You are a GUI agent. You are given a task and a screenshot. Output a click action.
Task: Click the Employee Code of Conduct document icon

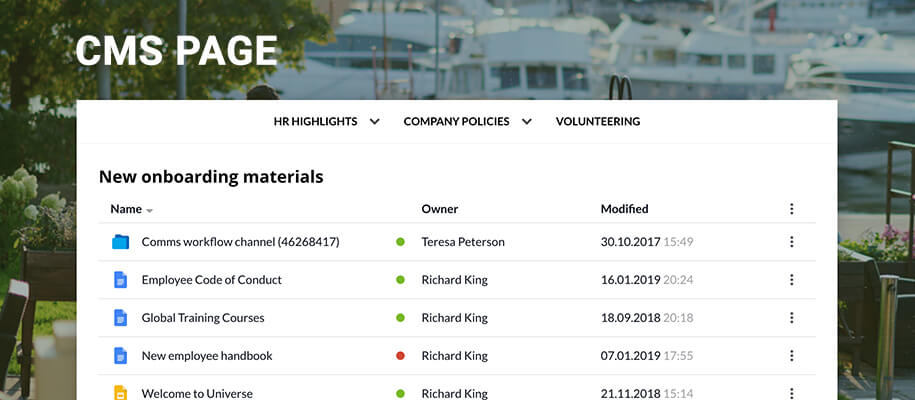click(x=121, y=280)
